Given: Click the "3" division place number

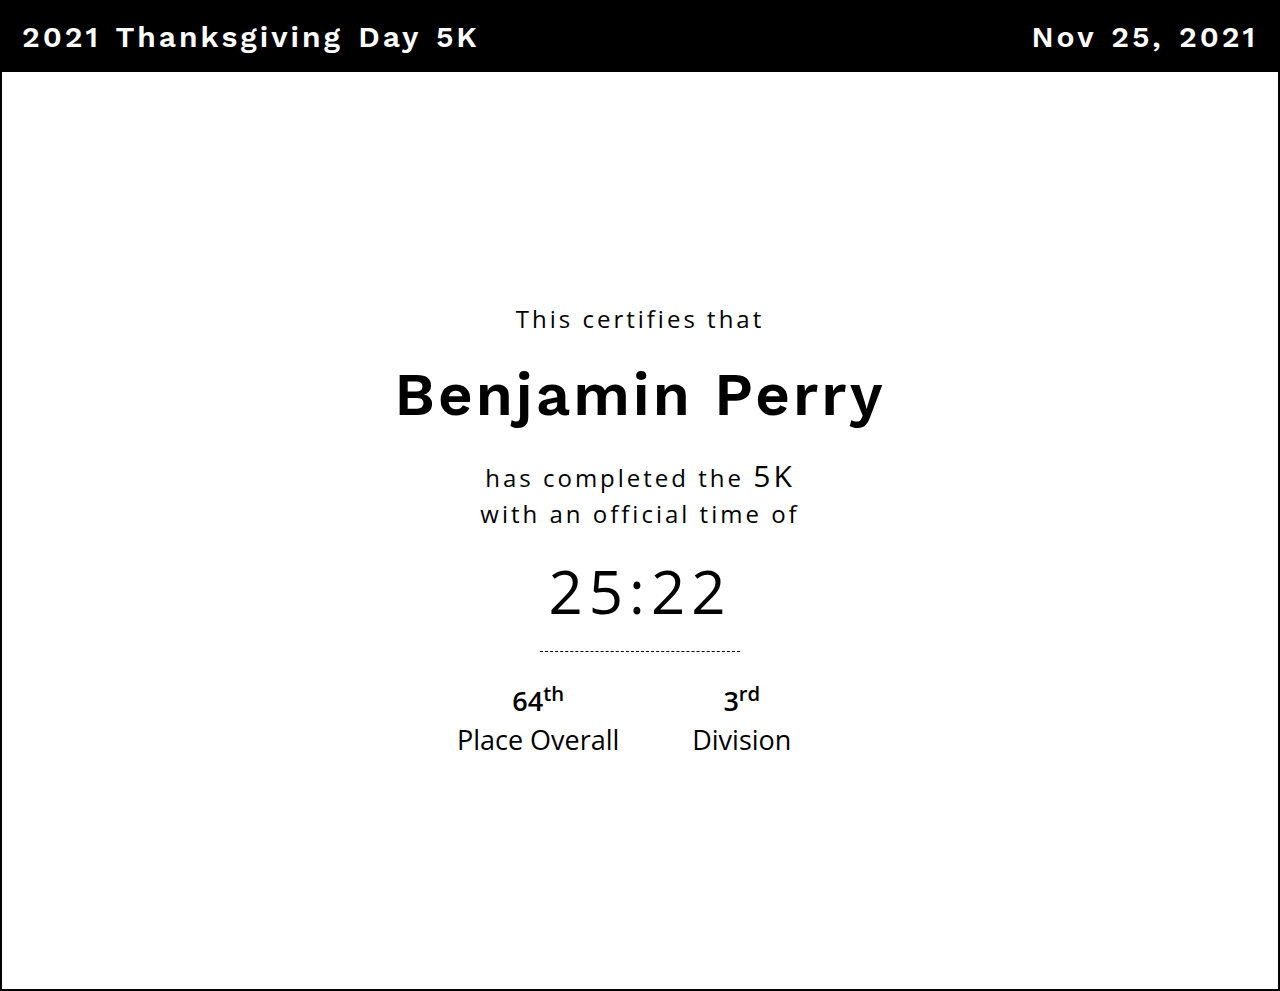Looking at the screenshot, I should point(730,702).
